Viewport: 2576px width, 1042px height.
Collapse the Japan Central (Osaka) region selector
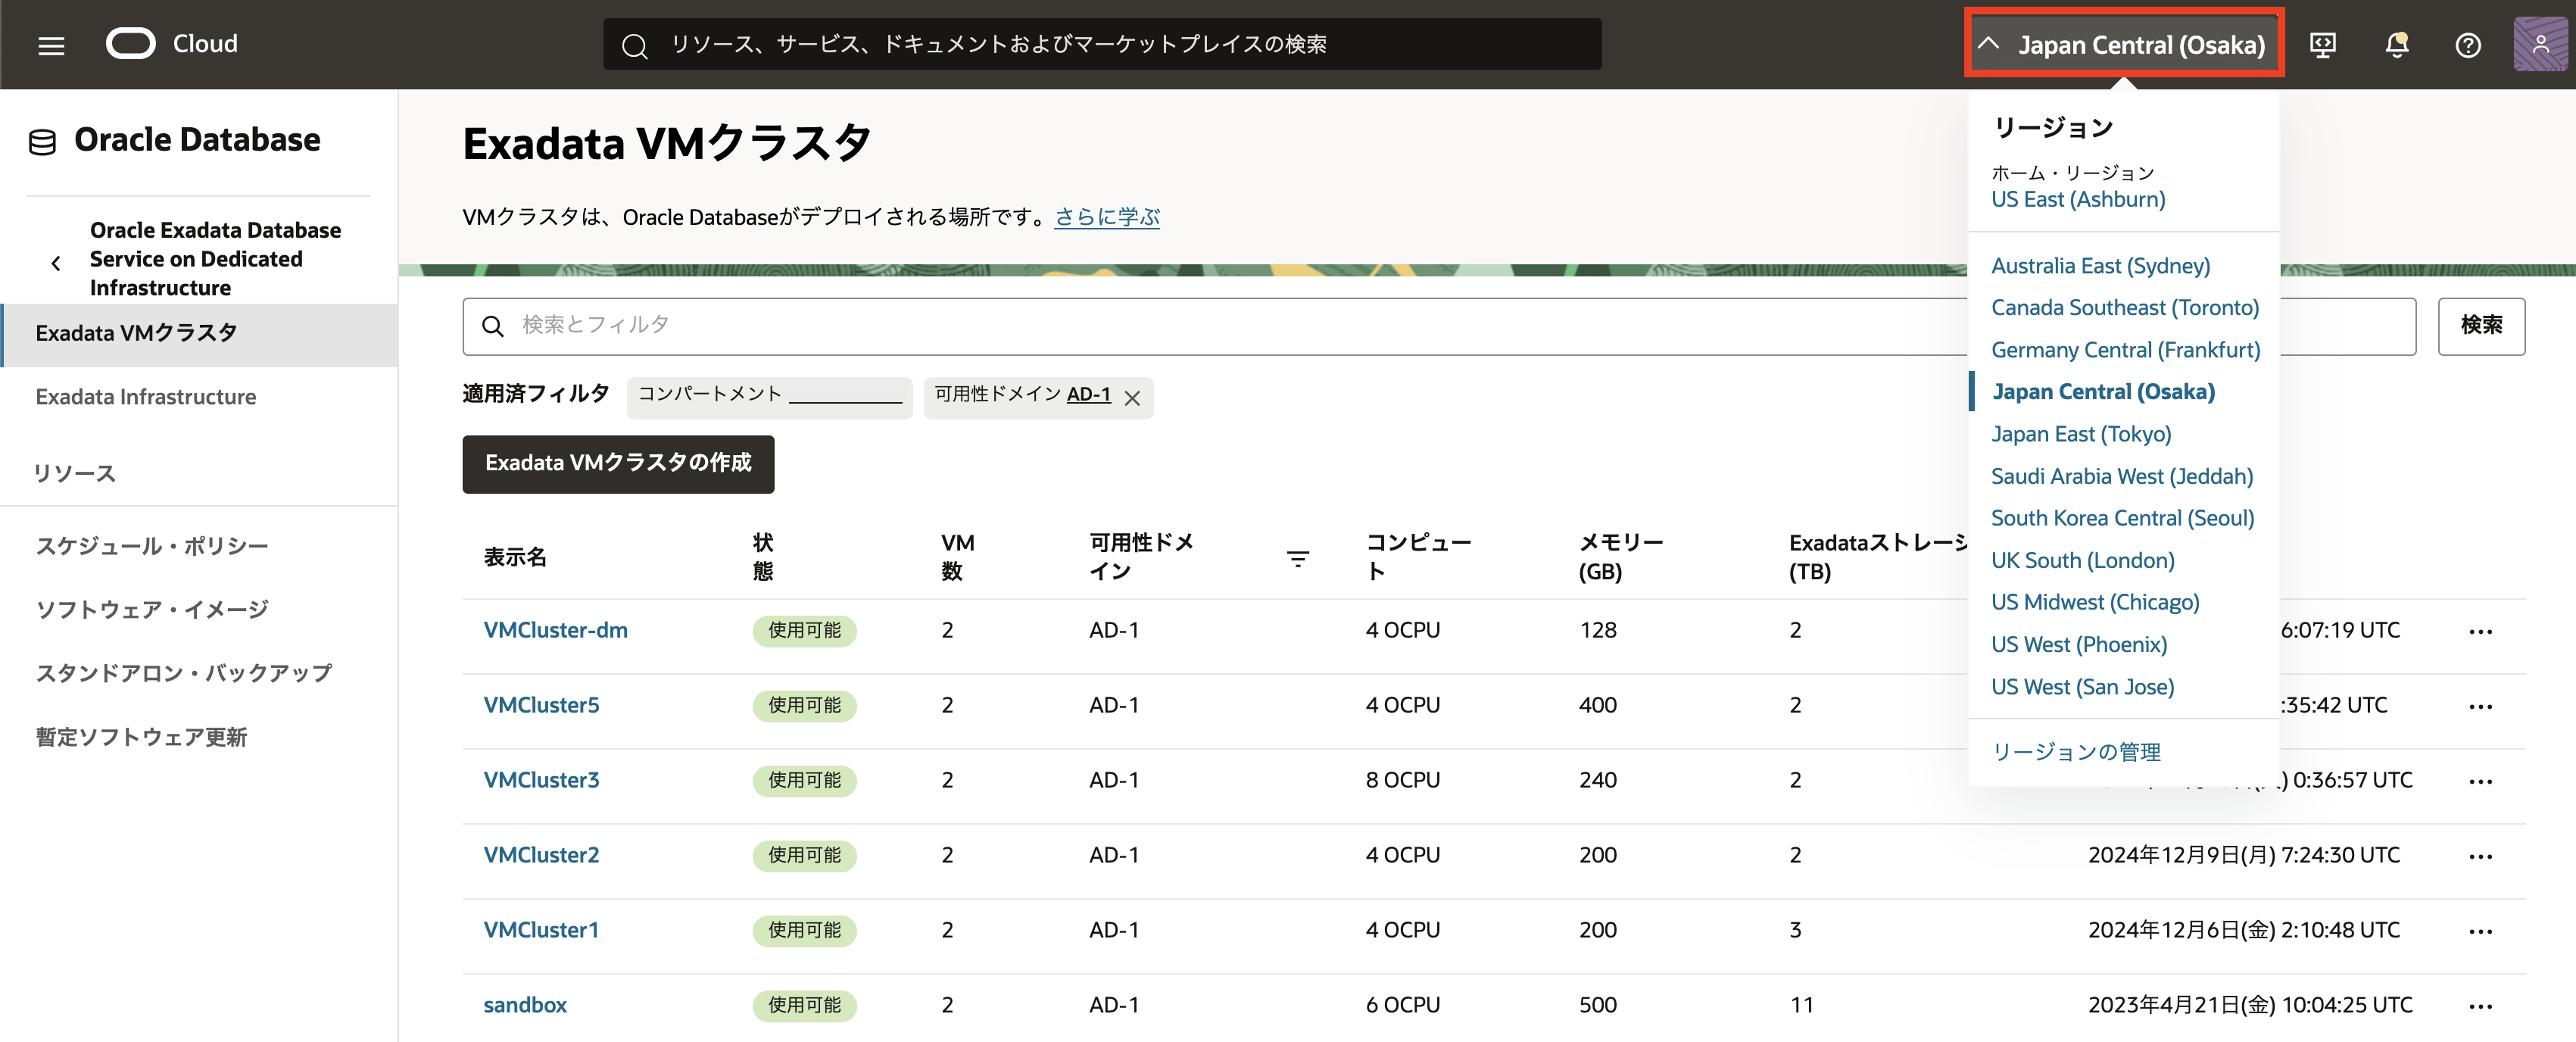[x=2123, y=44]
